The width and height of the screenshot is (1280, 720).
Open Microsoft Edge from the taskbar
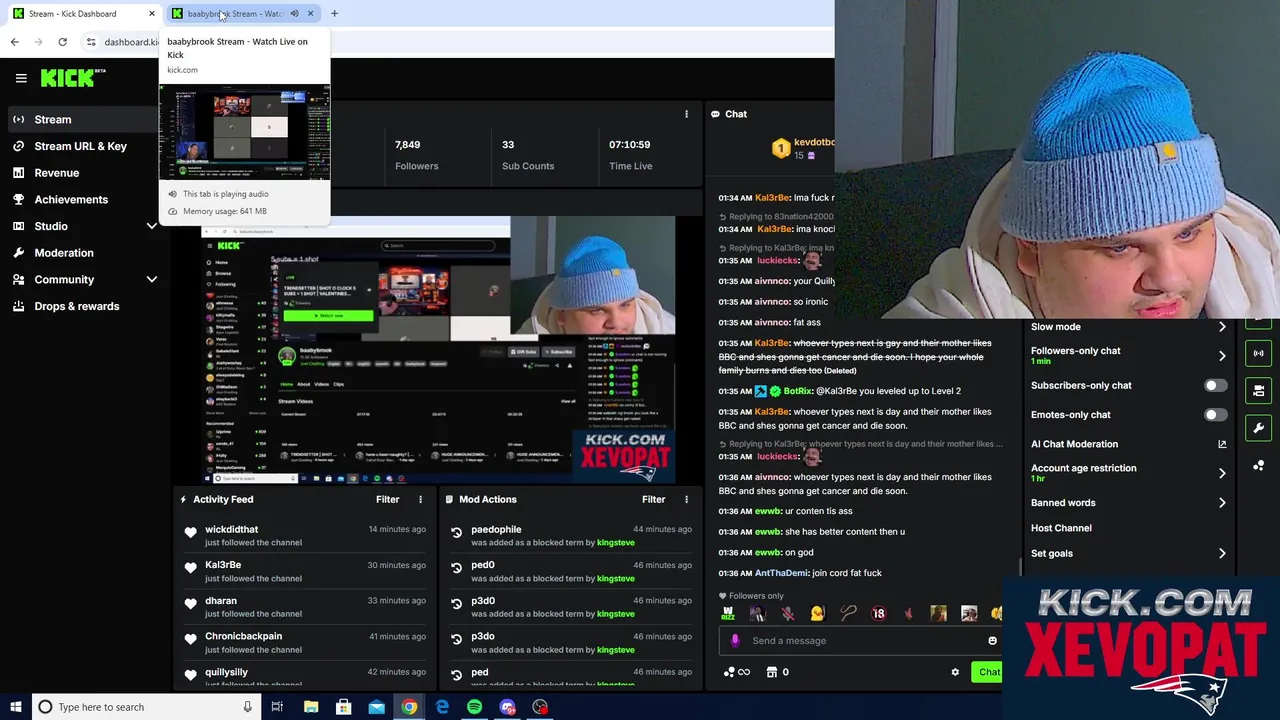coord(442,707)
